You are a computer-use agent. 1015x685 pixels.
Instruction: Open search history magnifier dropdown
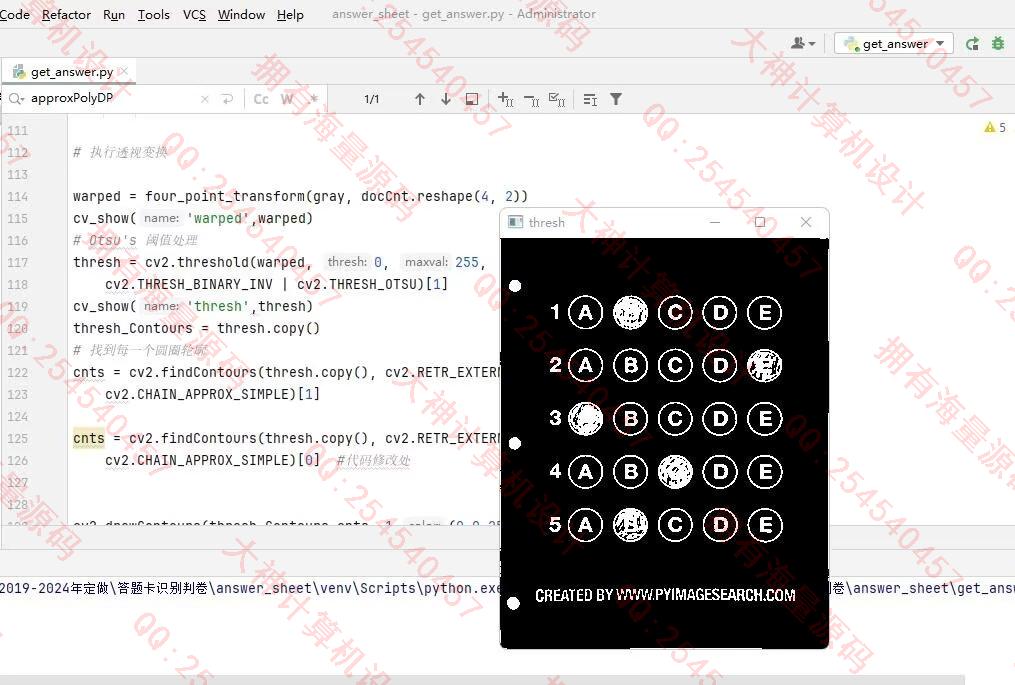16,98
